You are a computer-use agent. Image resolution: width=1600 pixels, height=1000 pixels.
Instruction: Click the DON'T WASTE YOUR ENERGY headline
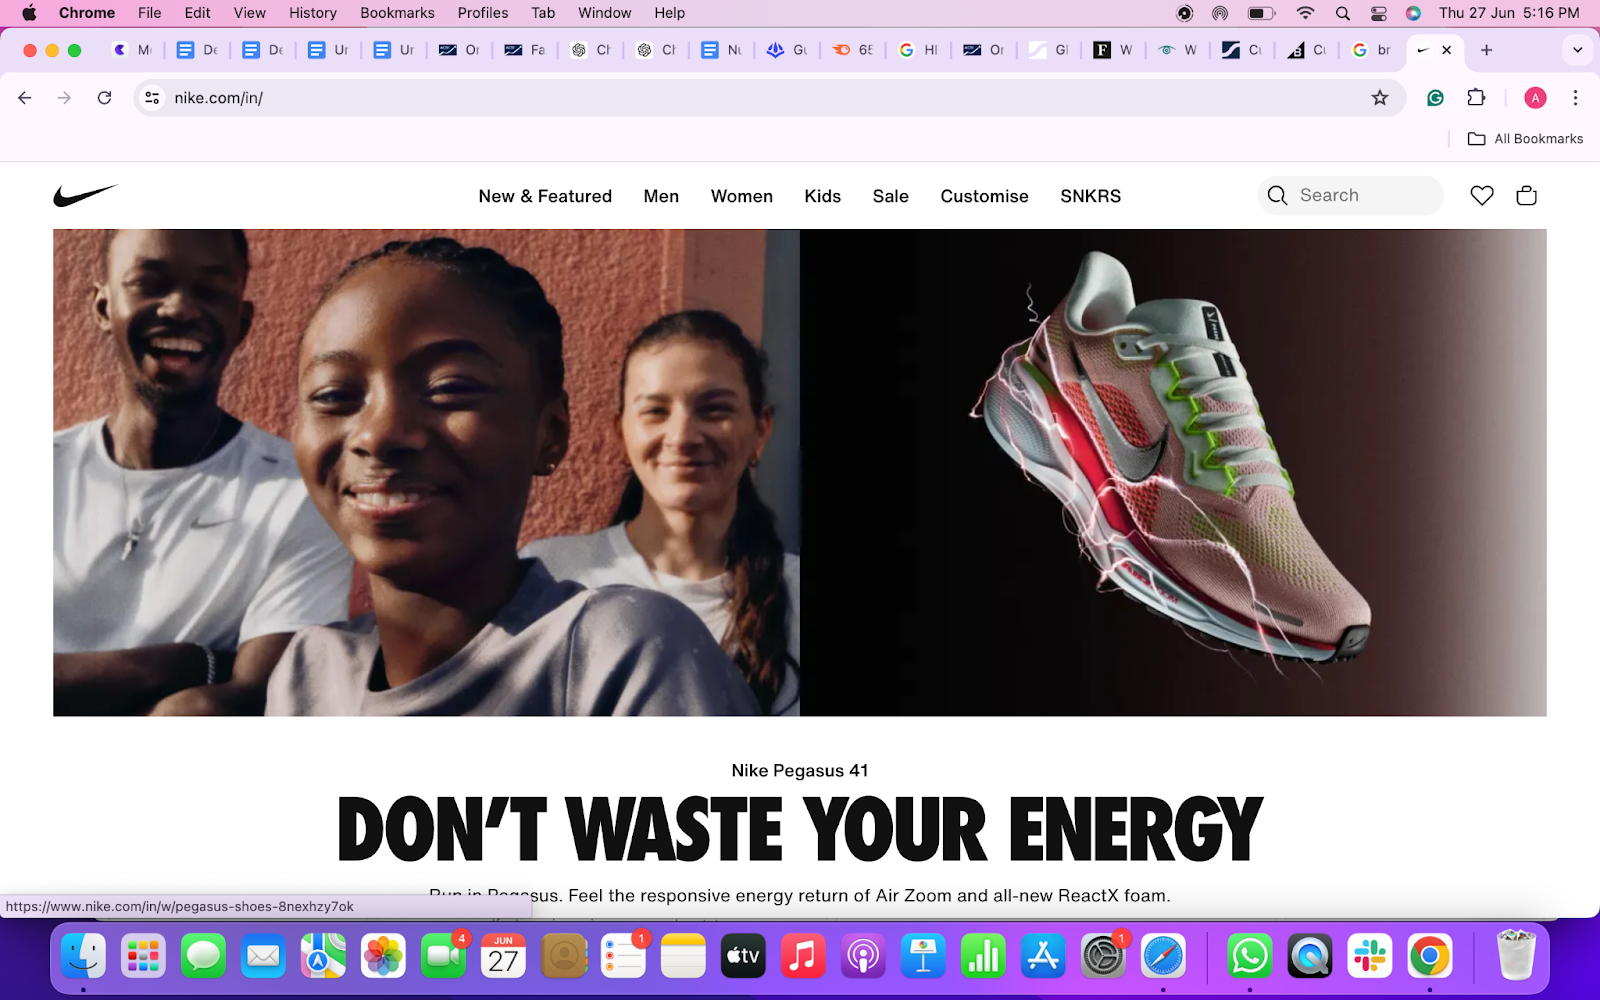point(800,829)
